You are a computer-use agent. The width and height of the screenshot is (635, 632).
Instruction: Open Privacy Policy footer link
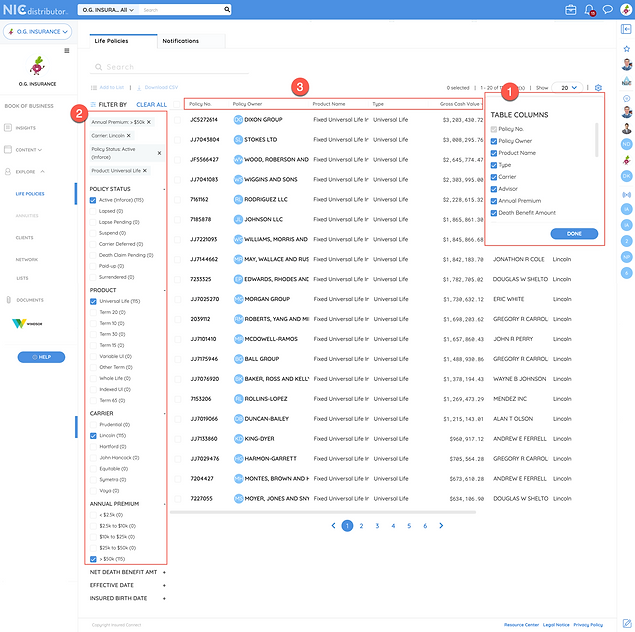tap(588, 625)
